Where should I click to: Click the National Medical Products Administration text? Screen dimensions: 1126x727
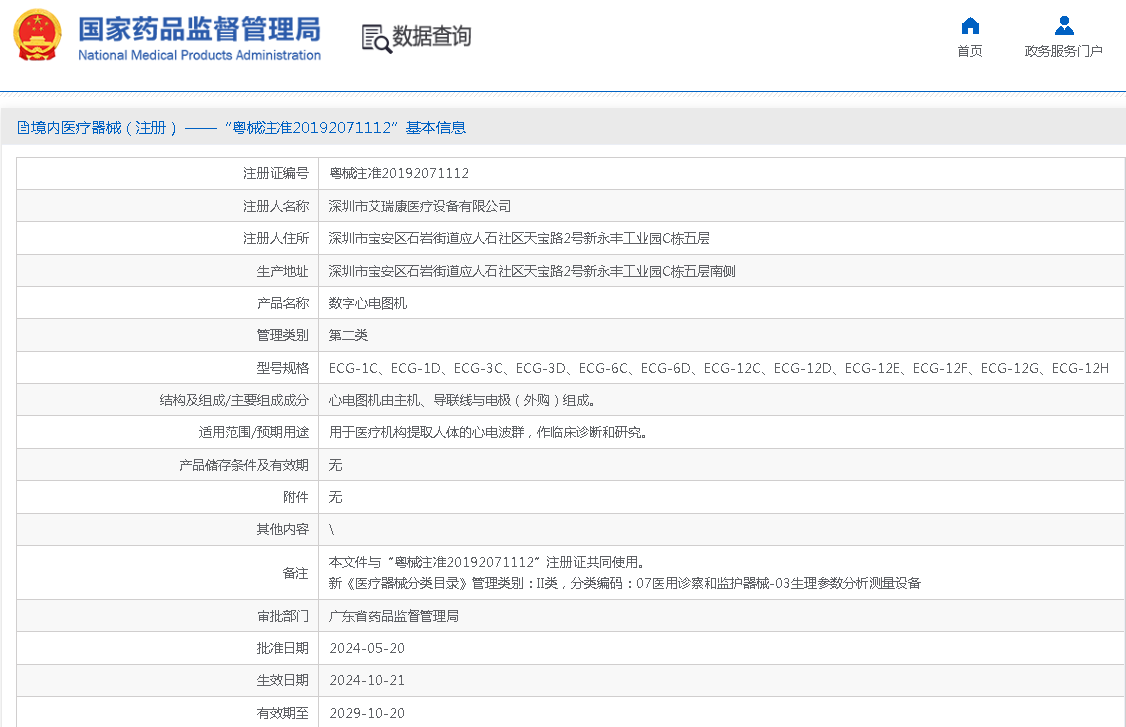click(199, 56)
